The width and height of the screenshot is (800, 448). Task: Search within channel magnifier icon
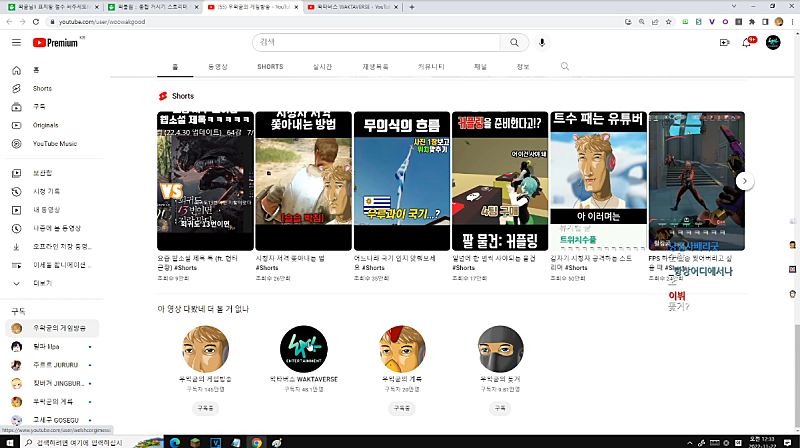[x=565, y=66]
